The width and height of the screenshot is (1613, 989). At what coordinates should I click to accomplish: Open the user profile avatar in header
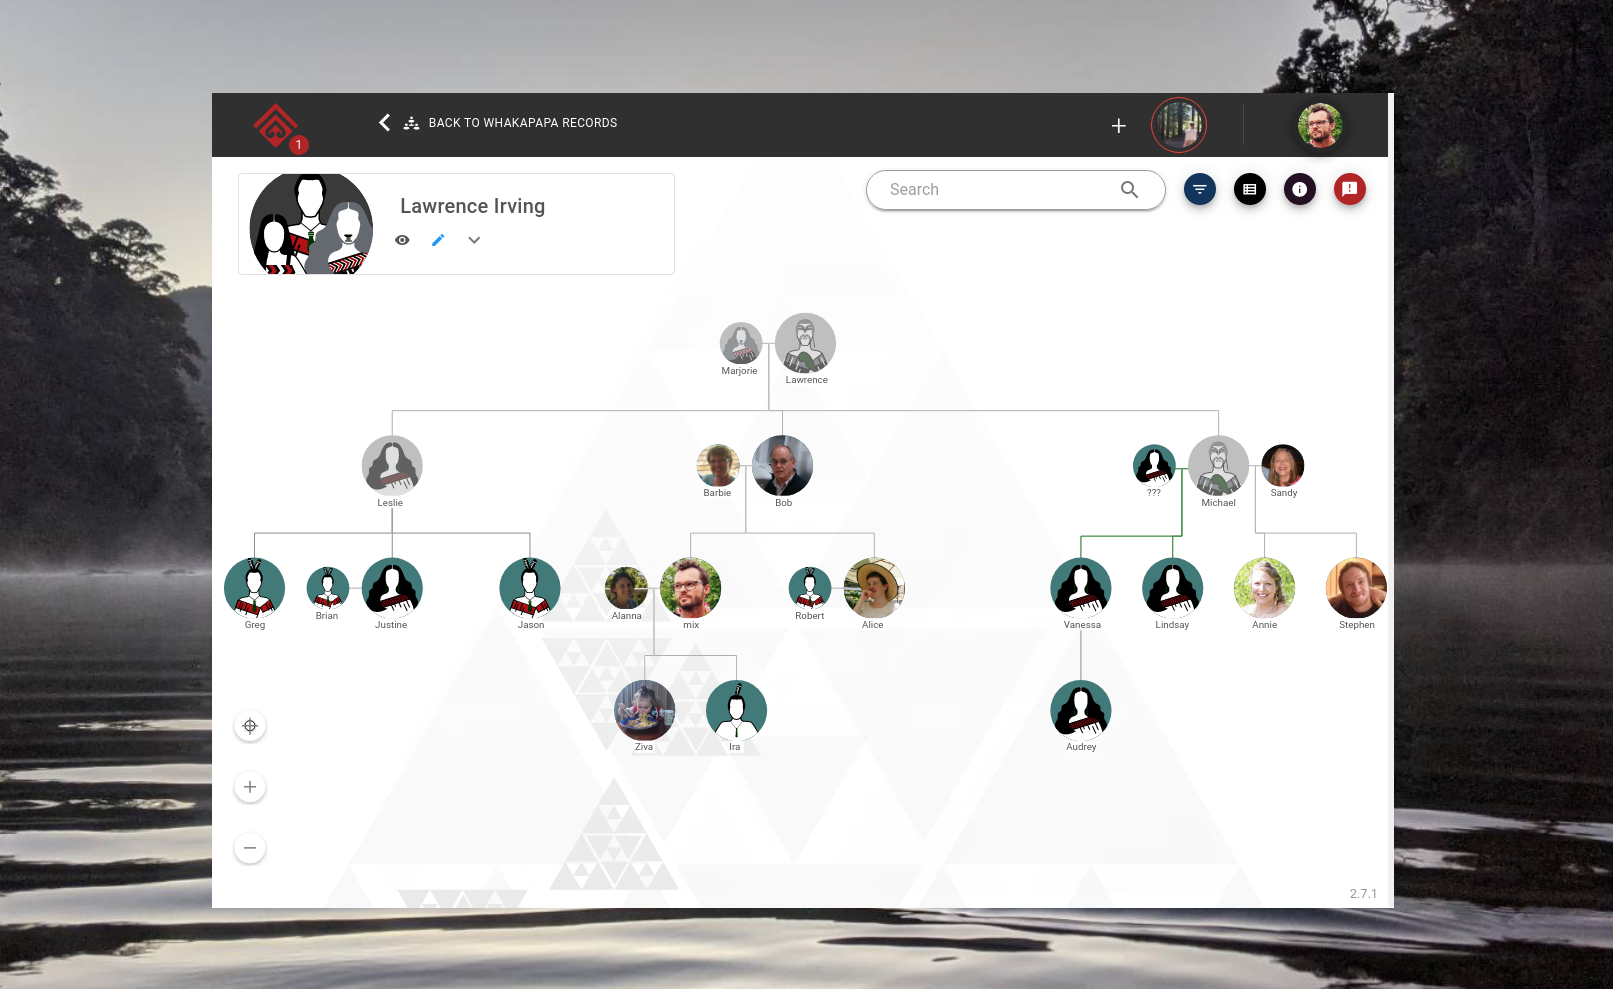coord(1319,125)
